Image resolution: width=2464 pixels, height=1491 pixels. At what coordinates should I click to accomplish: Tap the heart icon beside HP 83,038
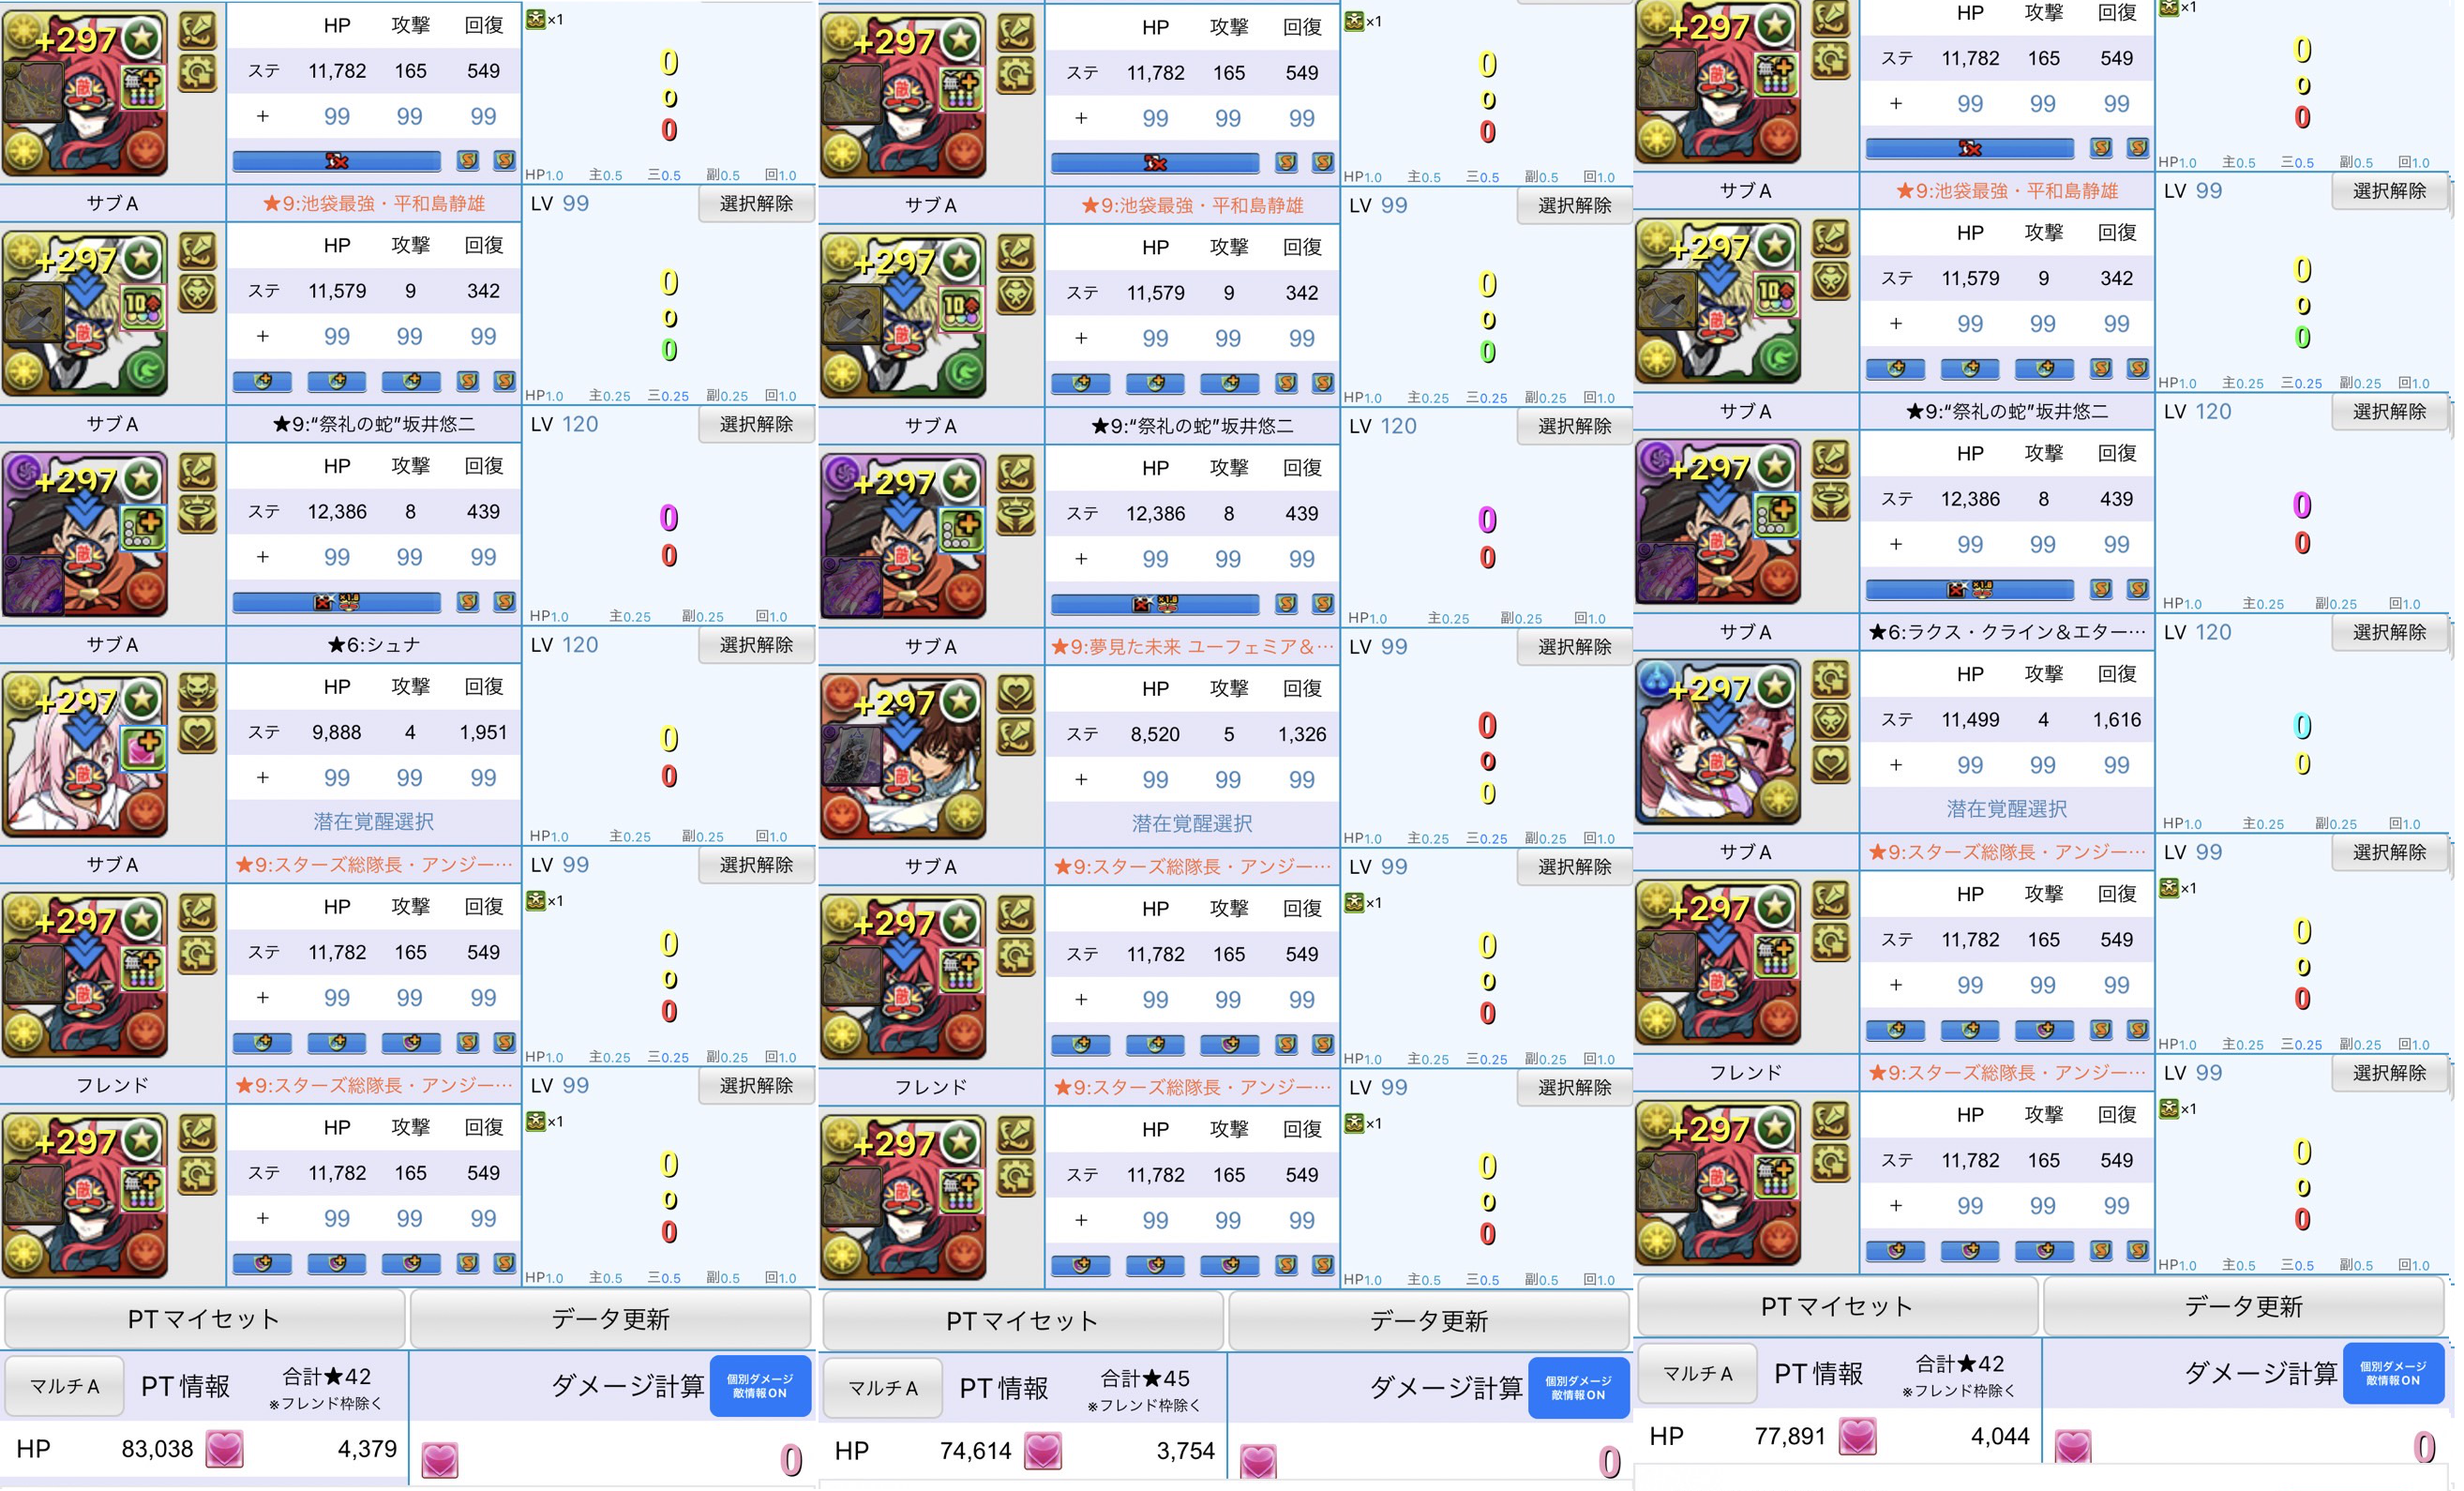click(x=224, y=1449)
